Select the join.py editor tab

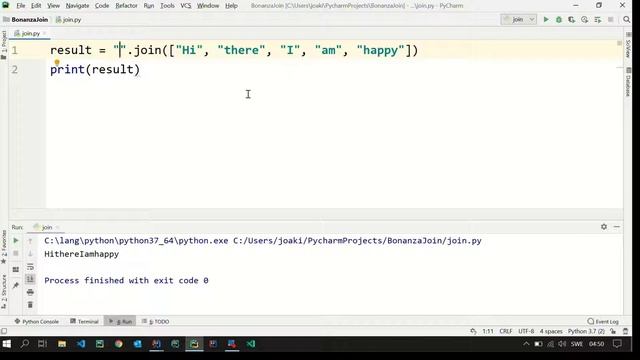click(x=30, y=33)
